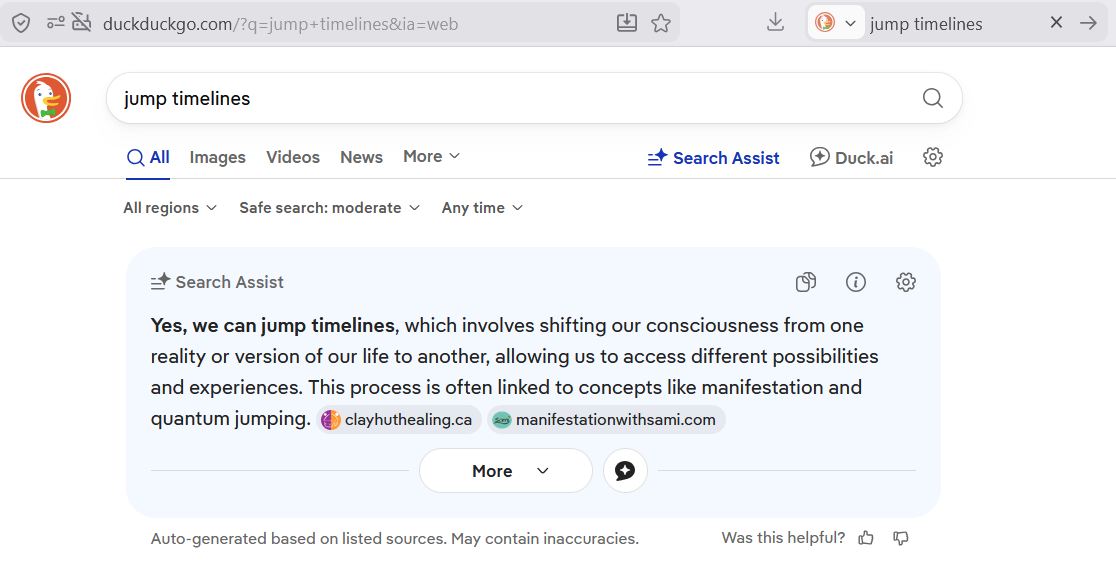Open Search Assist card settings gear
The image size is (1116, 563).
[x=905, y=282]
